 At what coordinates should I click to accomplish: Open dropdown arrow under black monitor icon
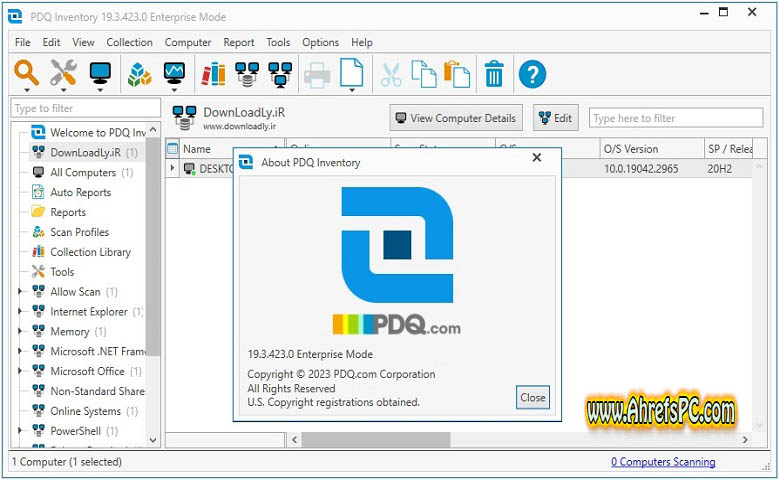(100, 91)
